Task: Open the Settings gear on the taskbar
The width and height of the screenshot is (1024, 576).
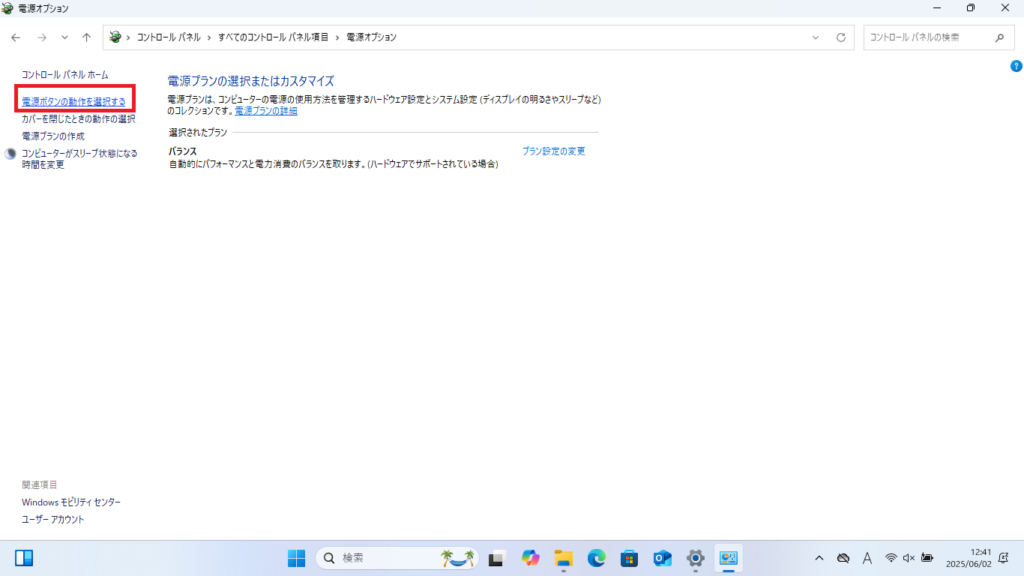Action: (696, 558)
